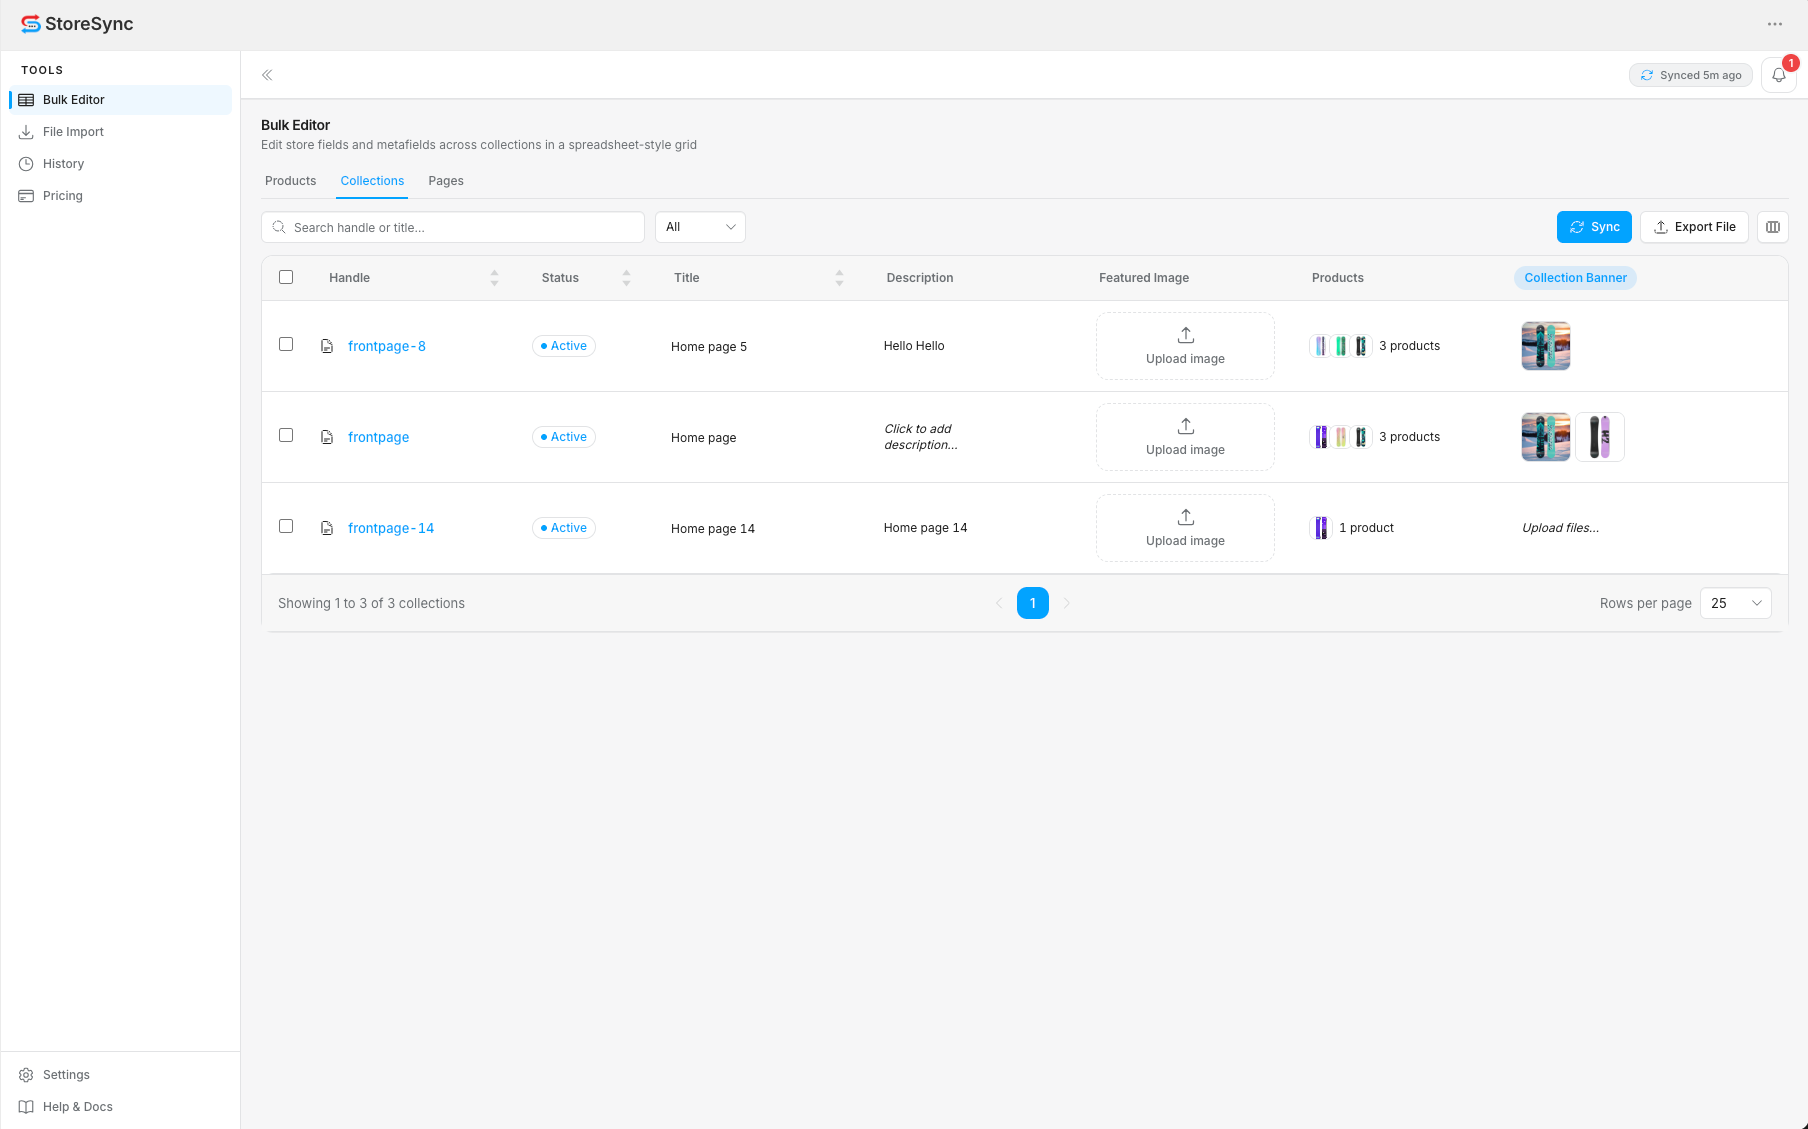Click the File Import download icon
This screenshot has height=1129, width=1808.
click(26, 132)
